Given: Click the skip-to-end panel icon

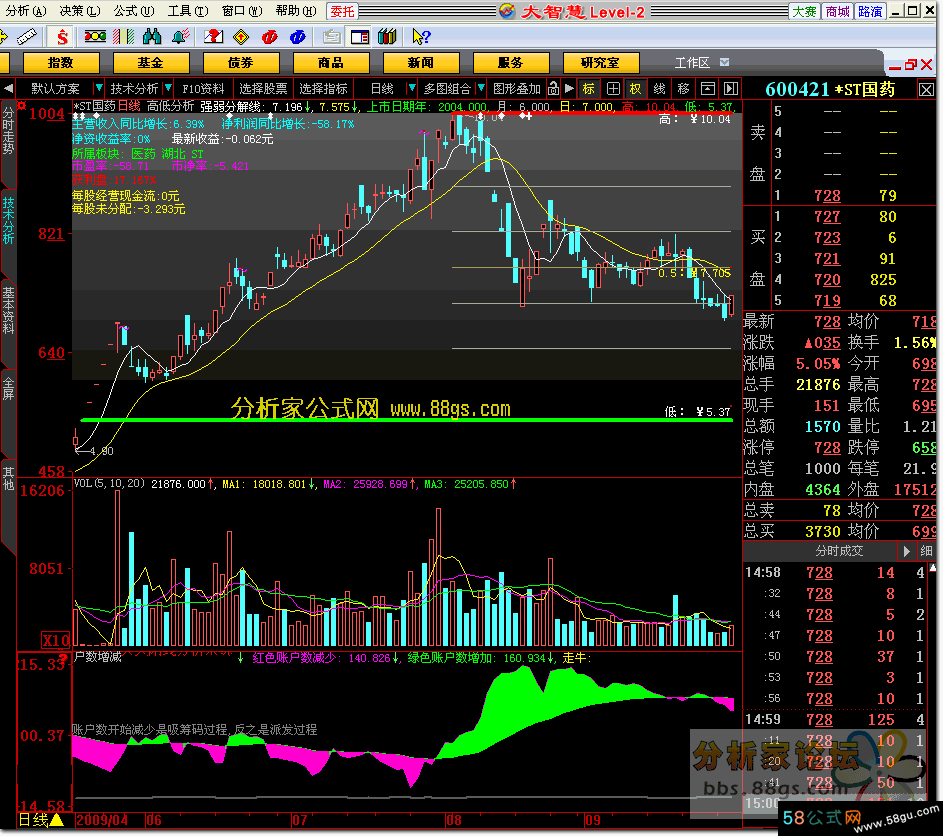Looking at the screenshot, I should click(x=731, y=89).
